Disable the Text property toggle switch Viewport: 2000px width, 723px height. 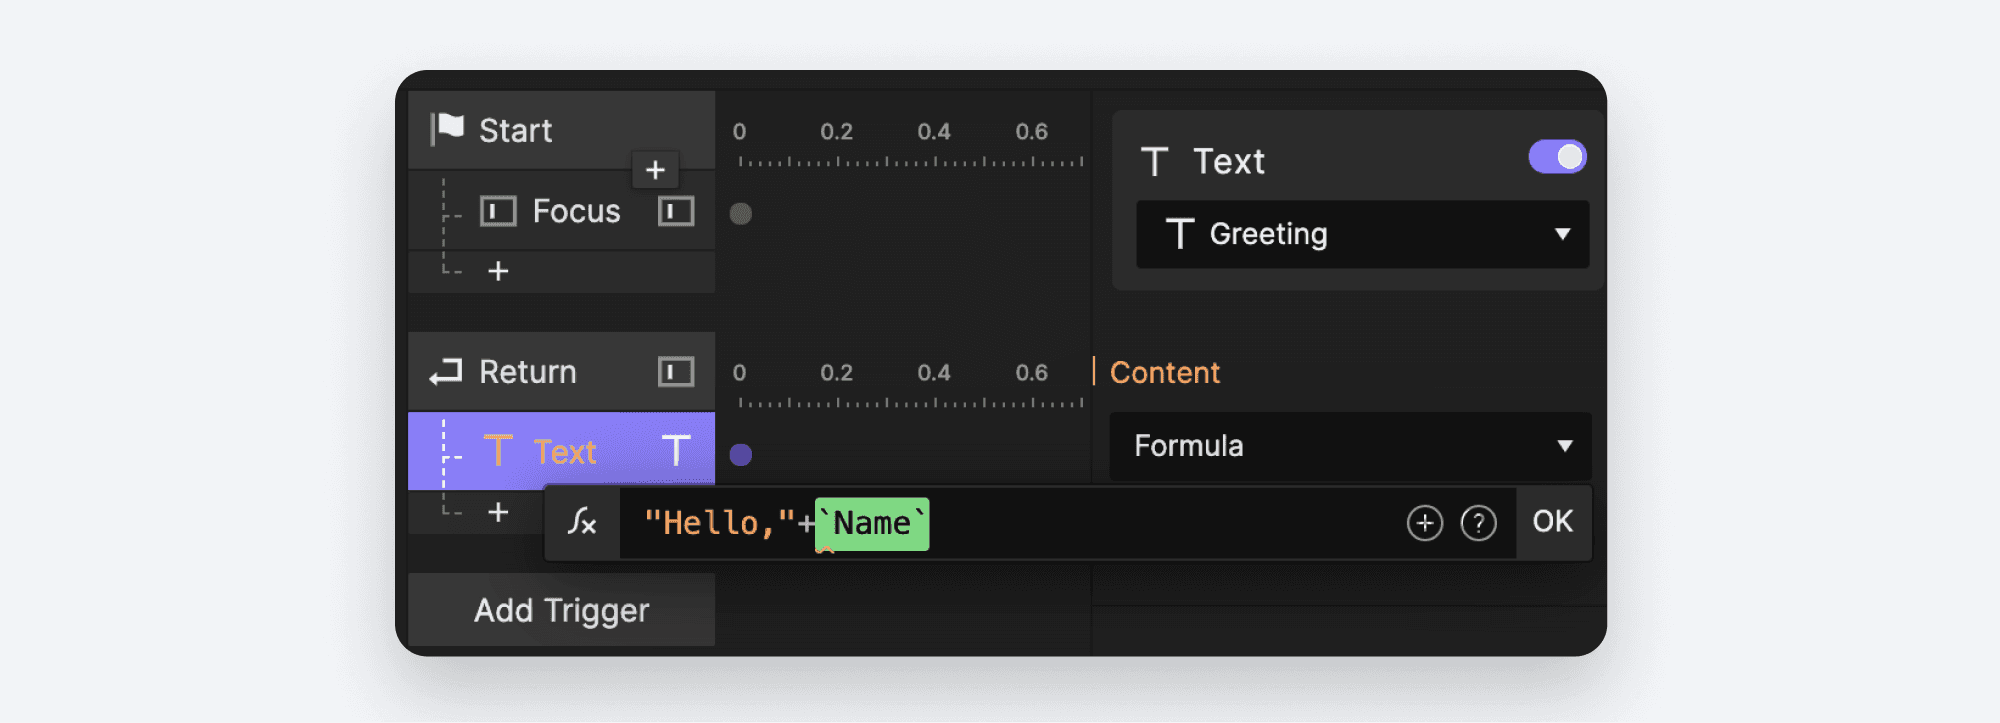(x=1557, y=156)
